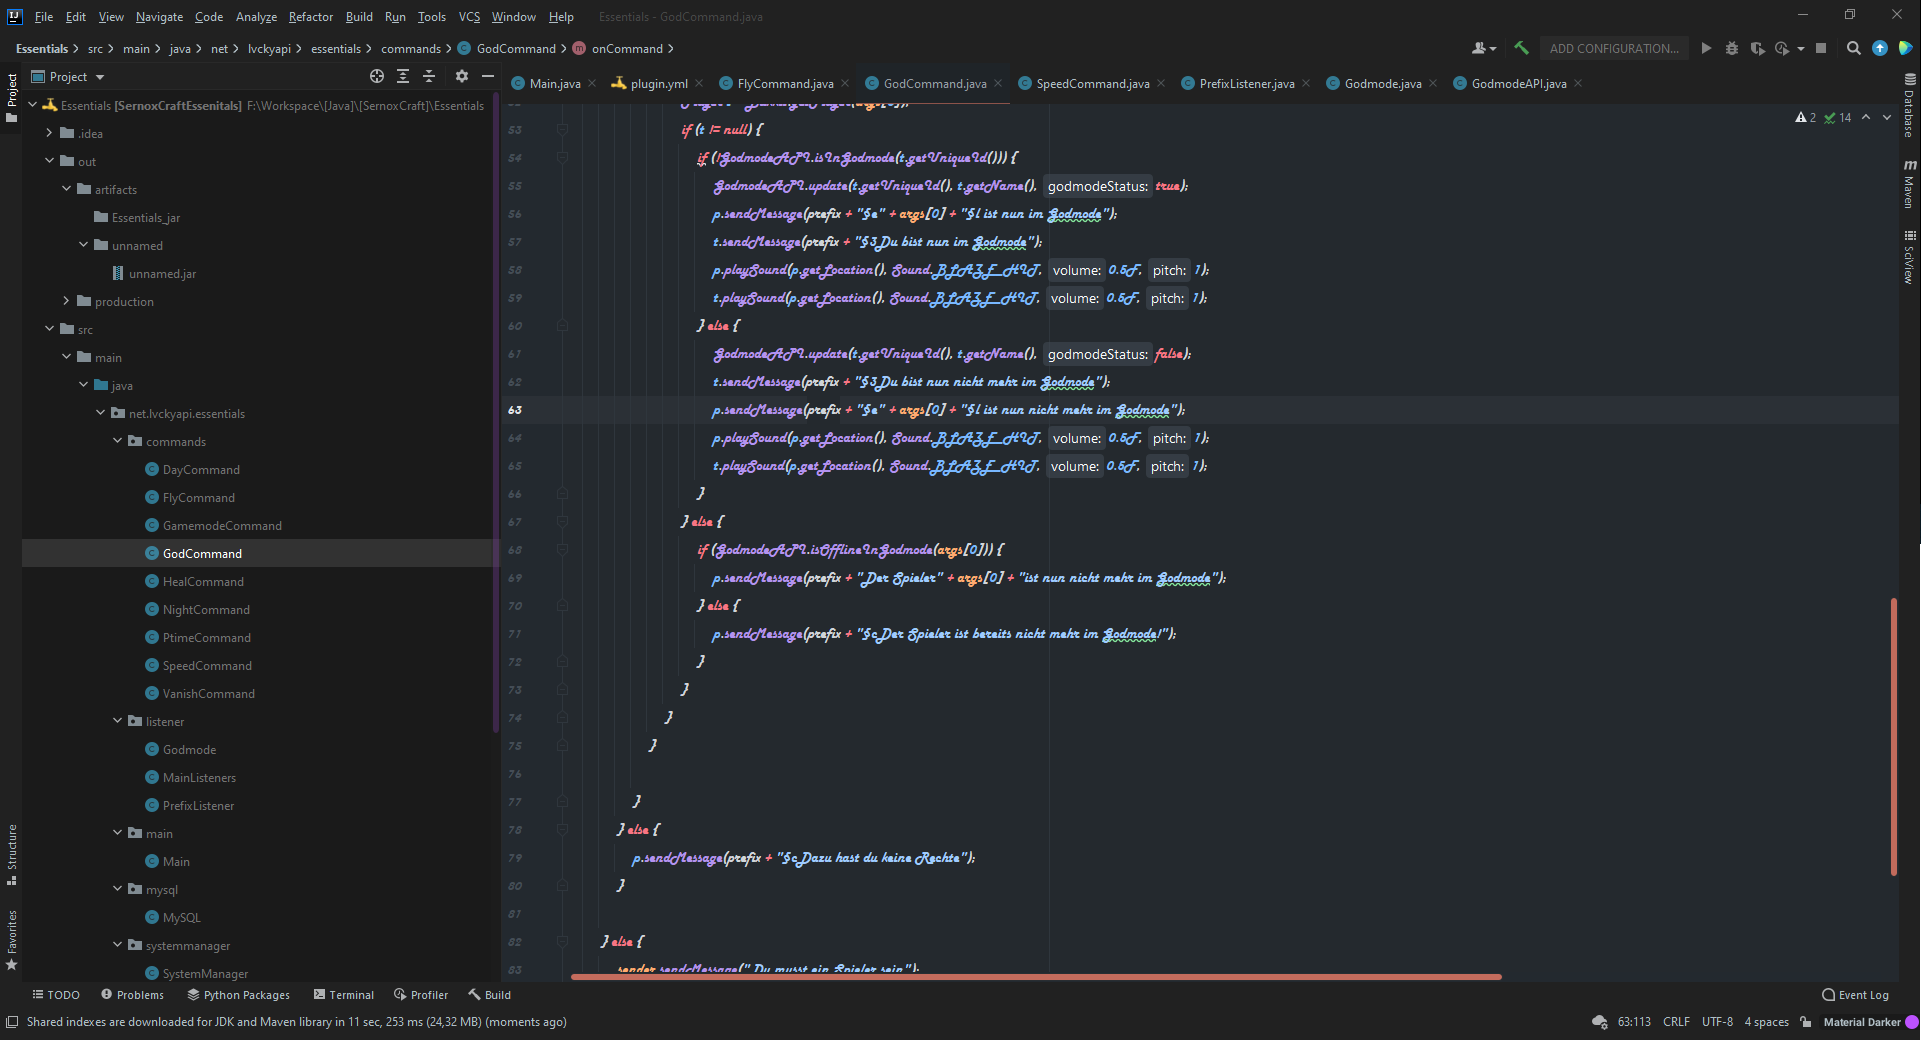Click the Run with Coverage icon
Viewport: 1921px width, 1040px height.
[x=1757, y=48]
